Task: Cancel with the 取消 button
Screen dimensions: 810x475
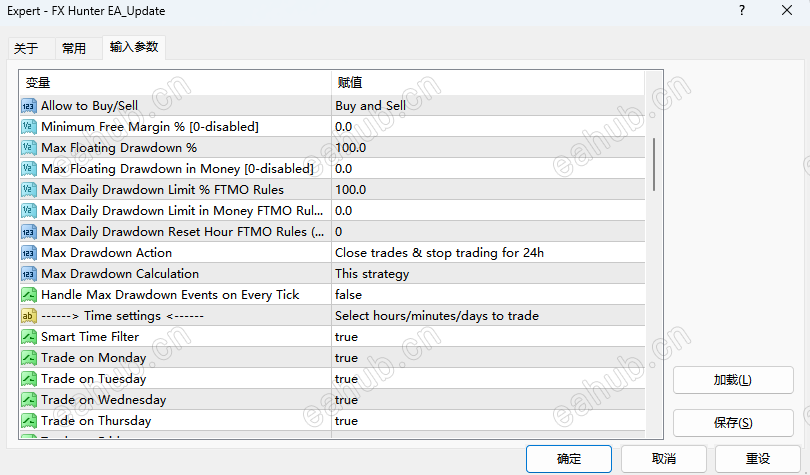Action: click(x=663, y=458)
